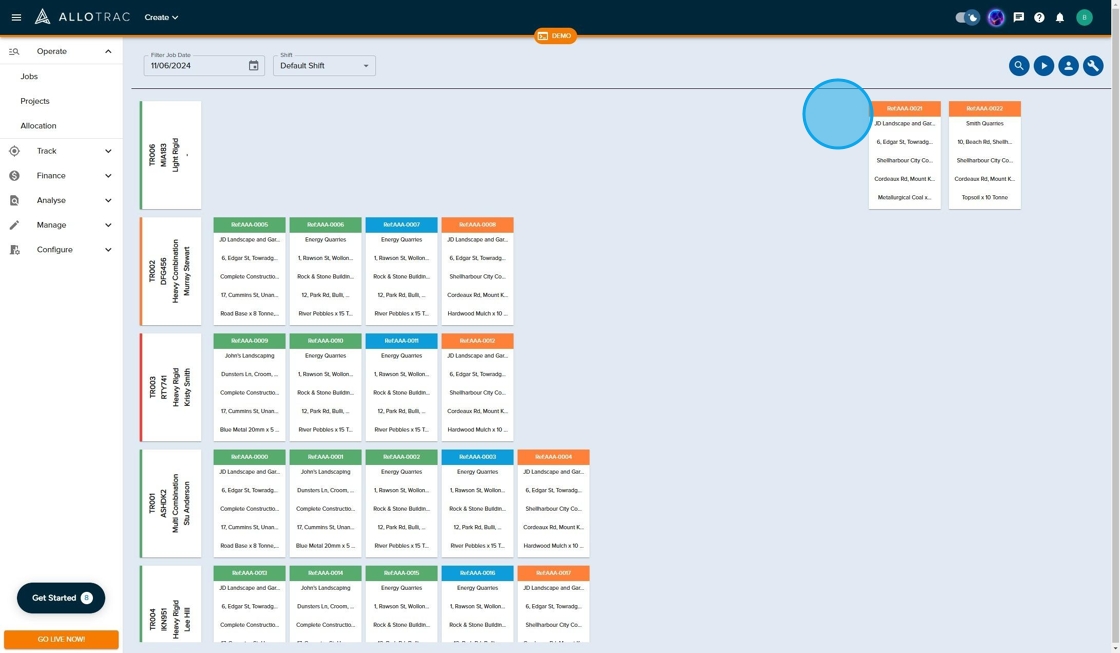
Task: Click the Filter Job Date field
Action: coord(195,66)
